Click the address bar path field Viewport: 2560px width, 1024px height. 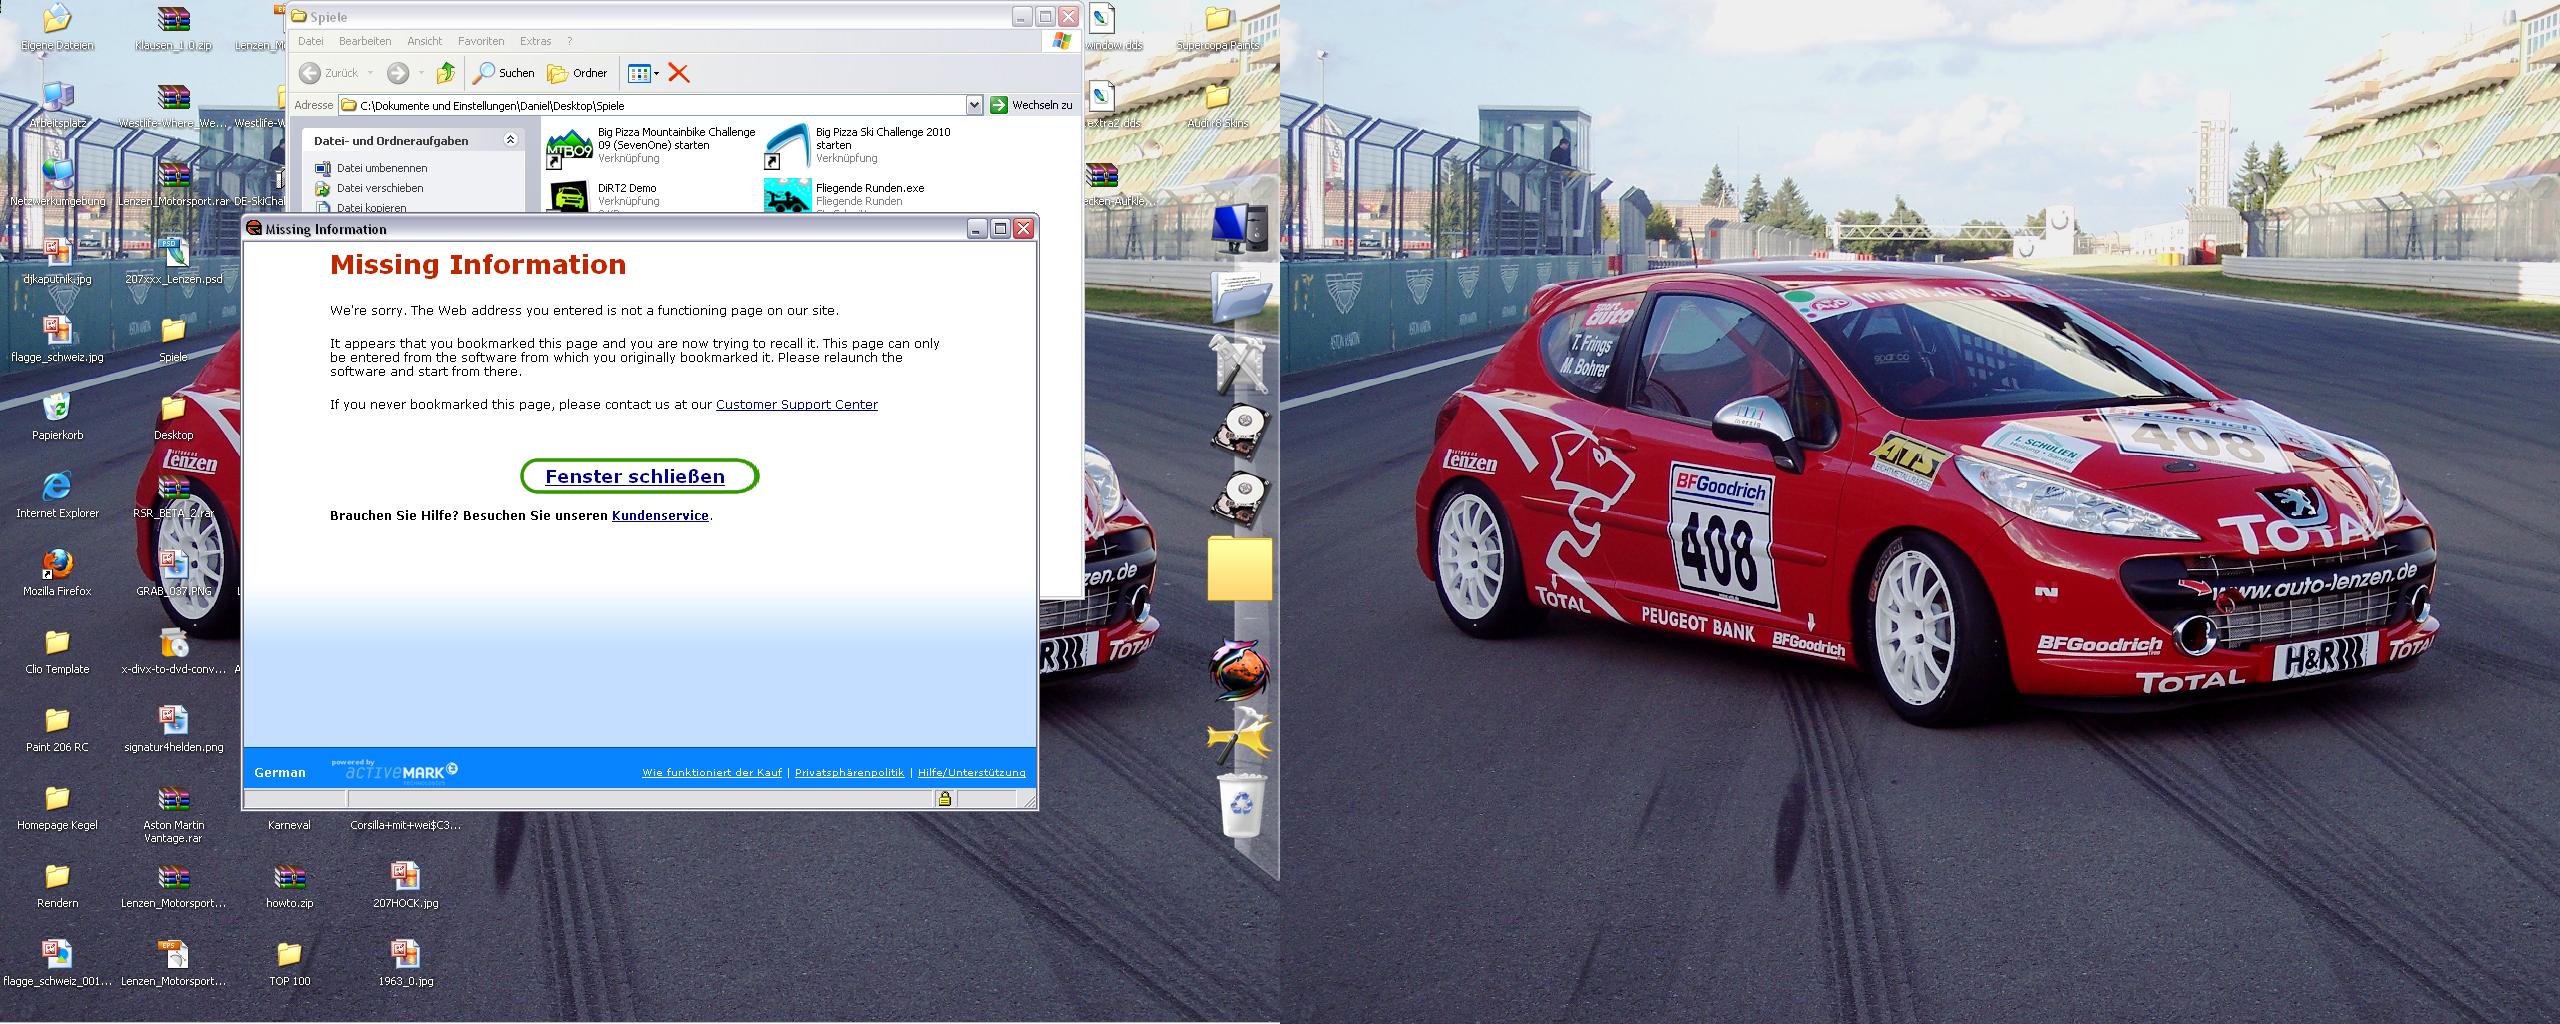point(660,105)
